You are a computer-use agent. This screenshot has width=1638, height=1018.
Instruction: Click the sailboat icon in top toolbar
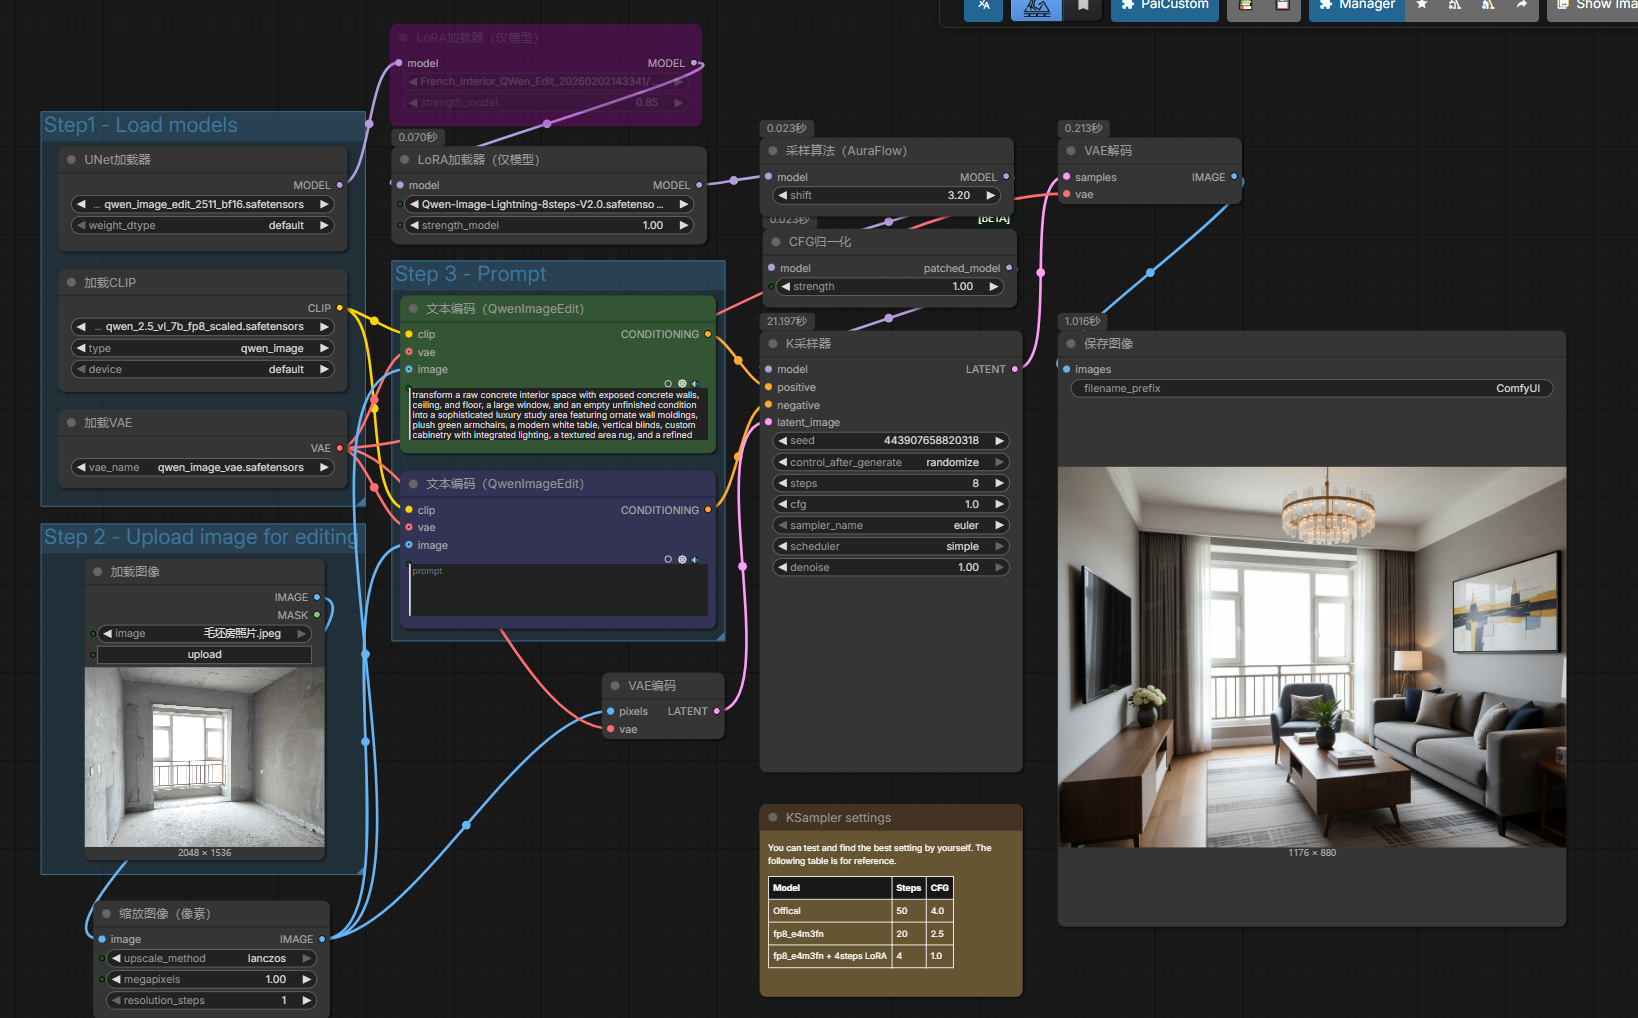tap(1037, 7)
